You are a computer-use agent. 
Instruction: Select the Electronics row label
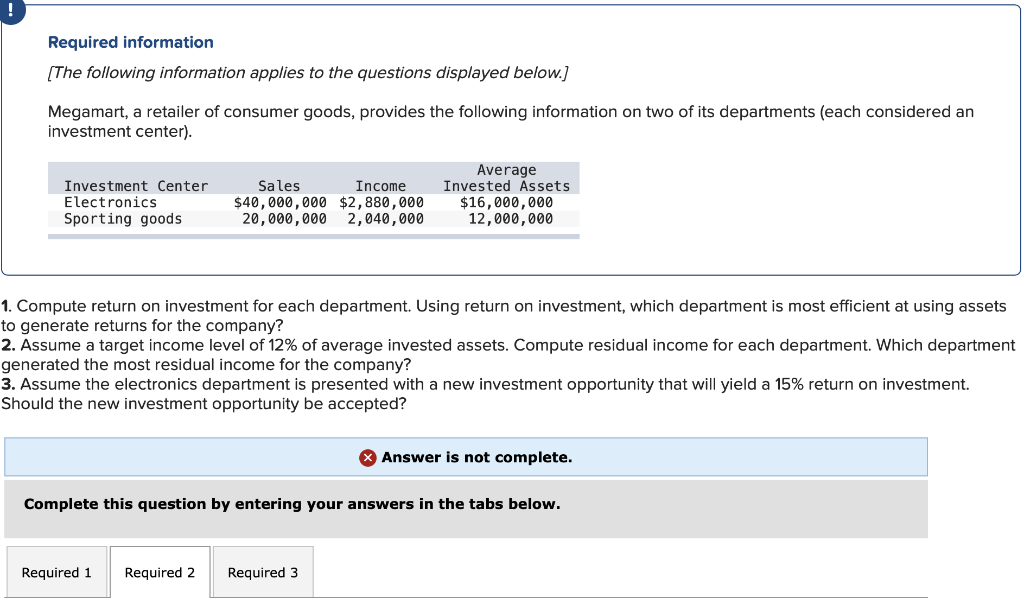tap(110, 202)
